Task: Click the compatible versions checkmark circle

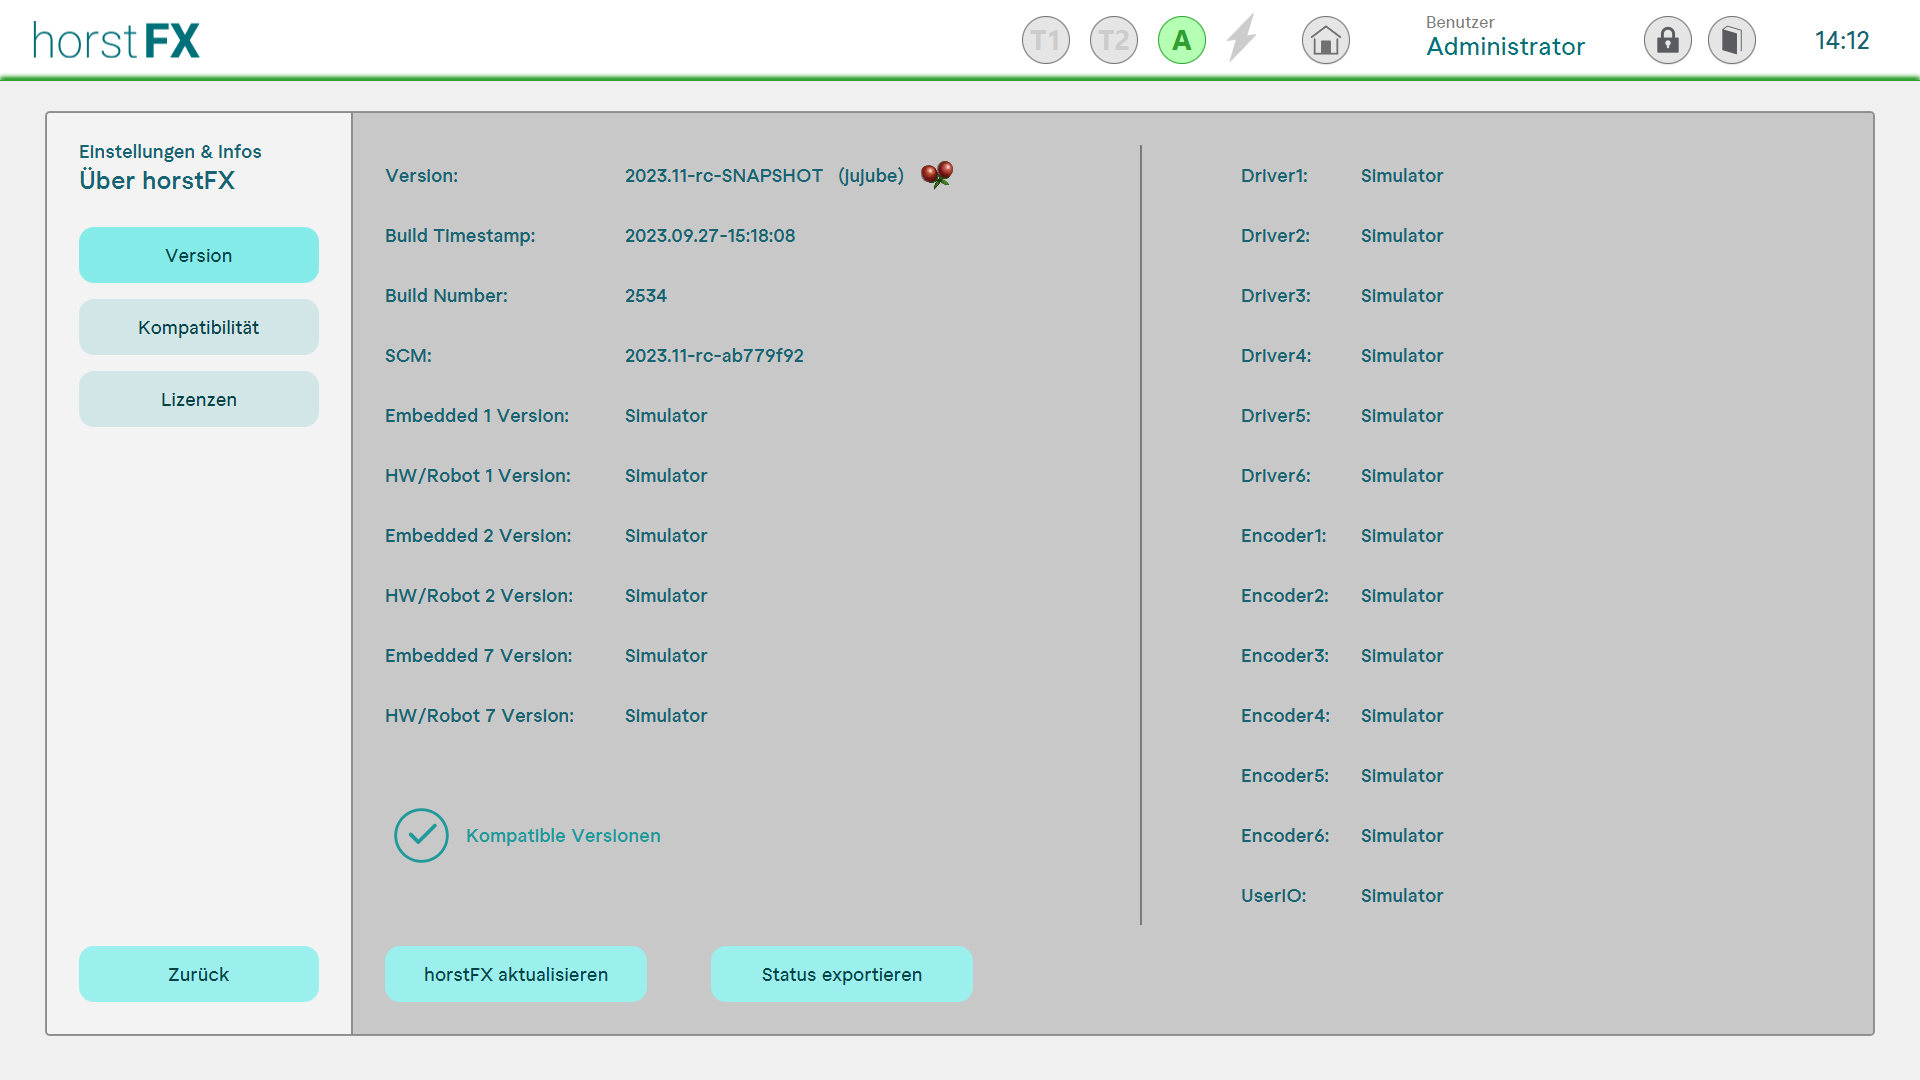Action: click(421, 835)
